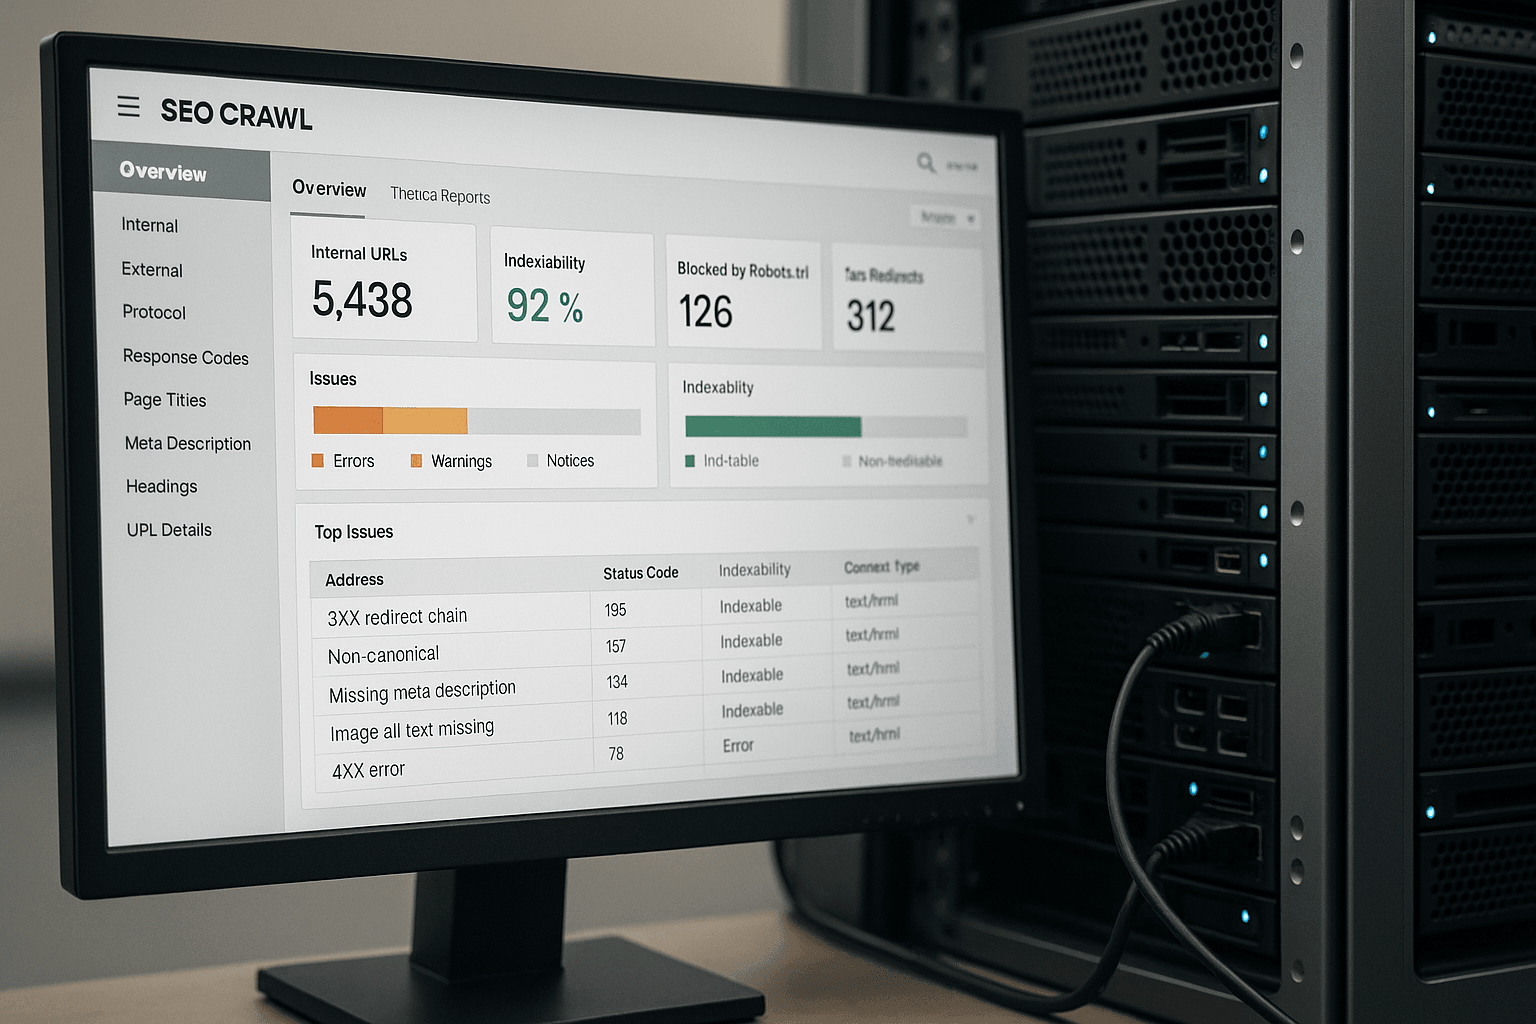Click the orange Errors legend swatch
The width and height of the screenshot is (1536, 1024).
tap(318, 460)
